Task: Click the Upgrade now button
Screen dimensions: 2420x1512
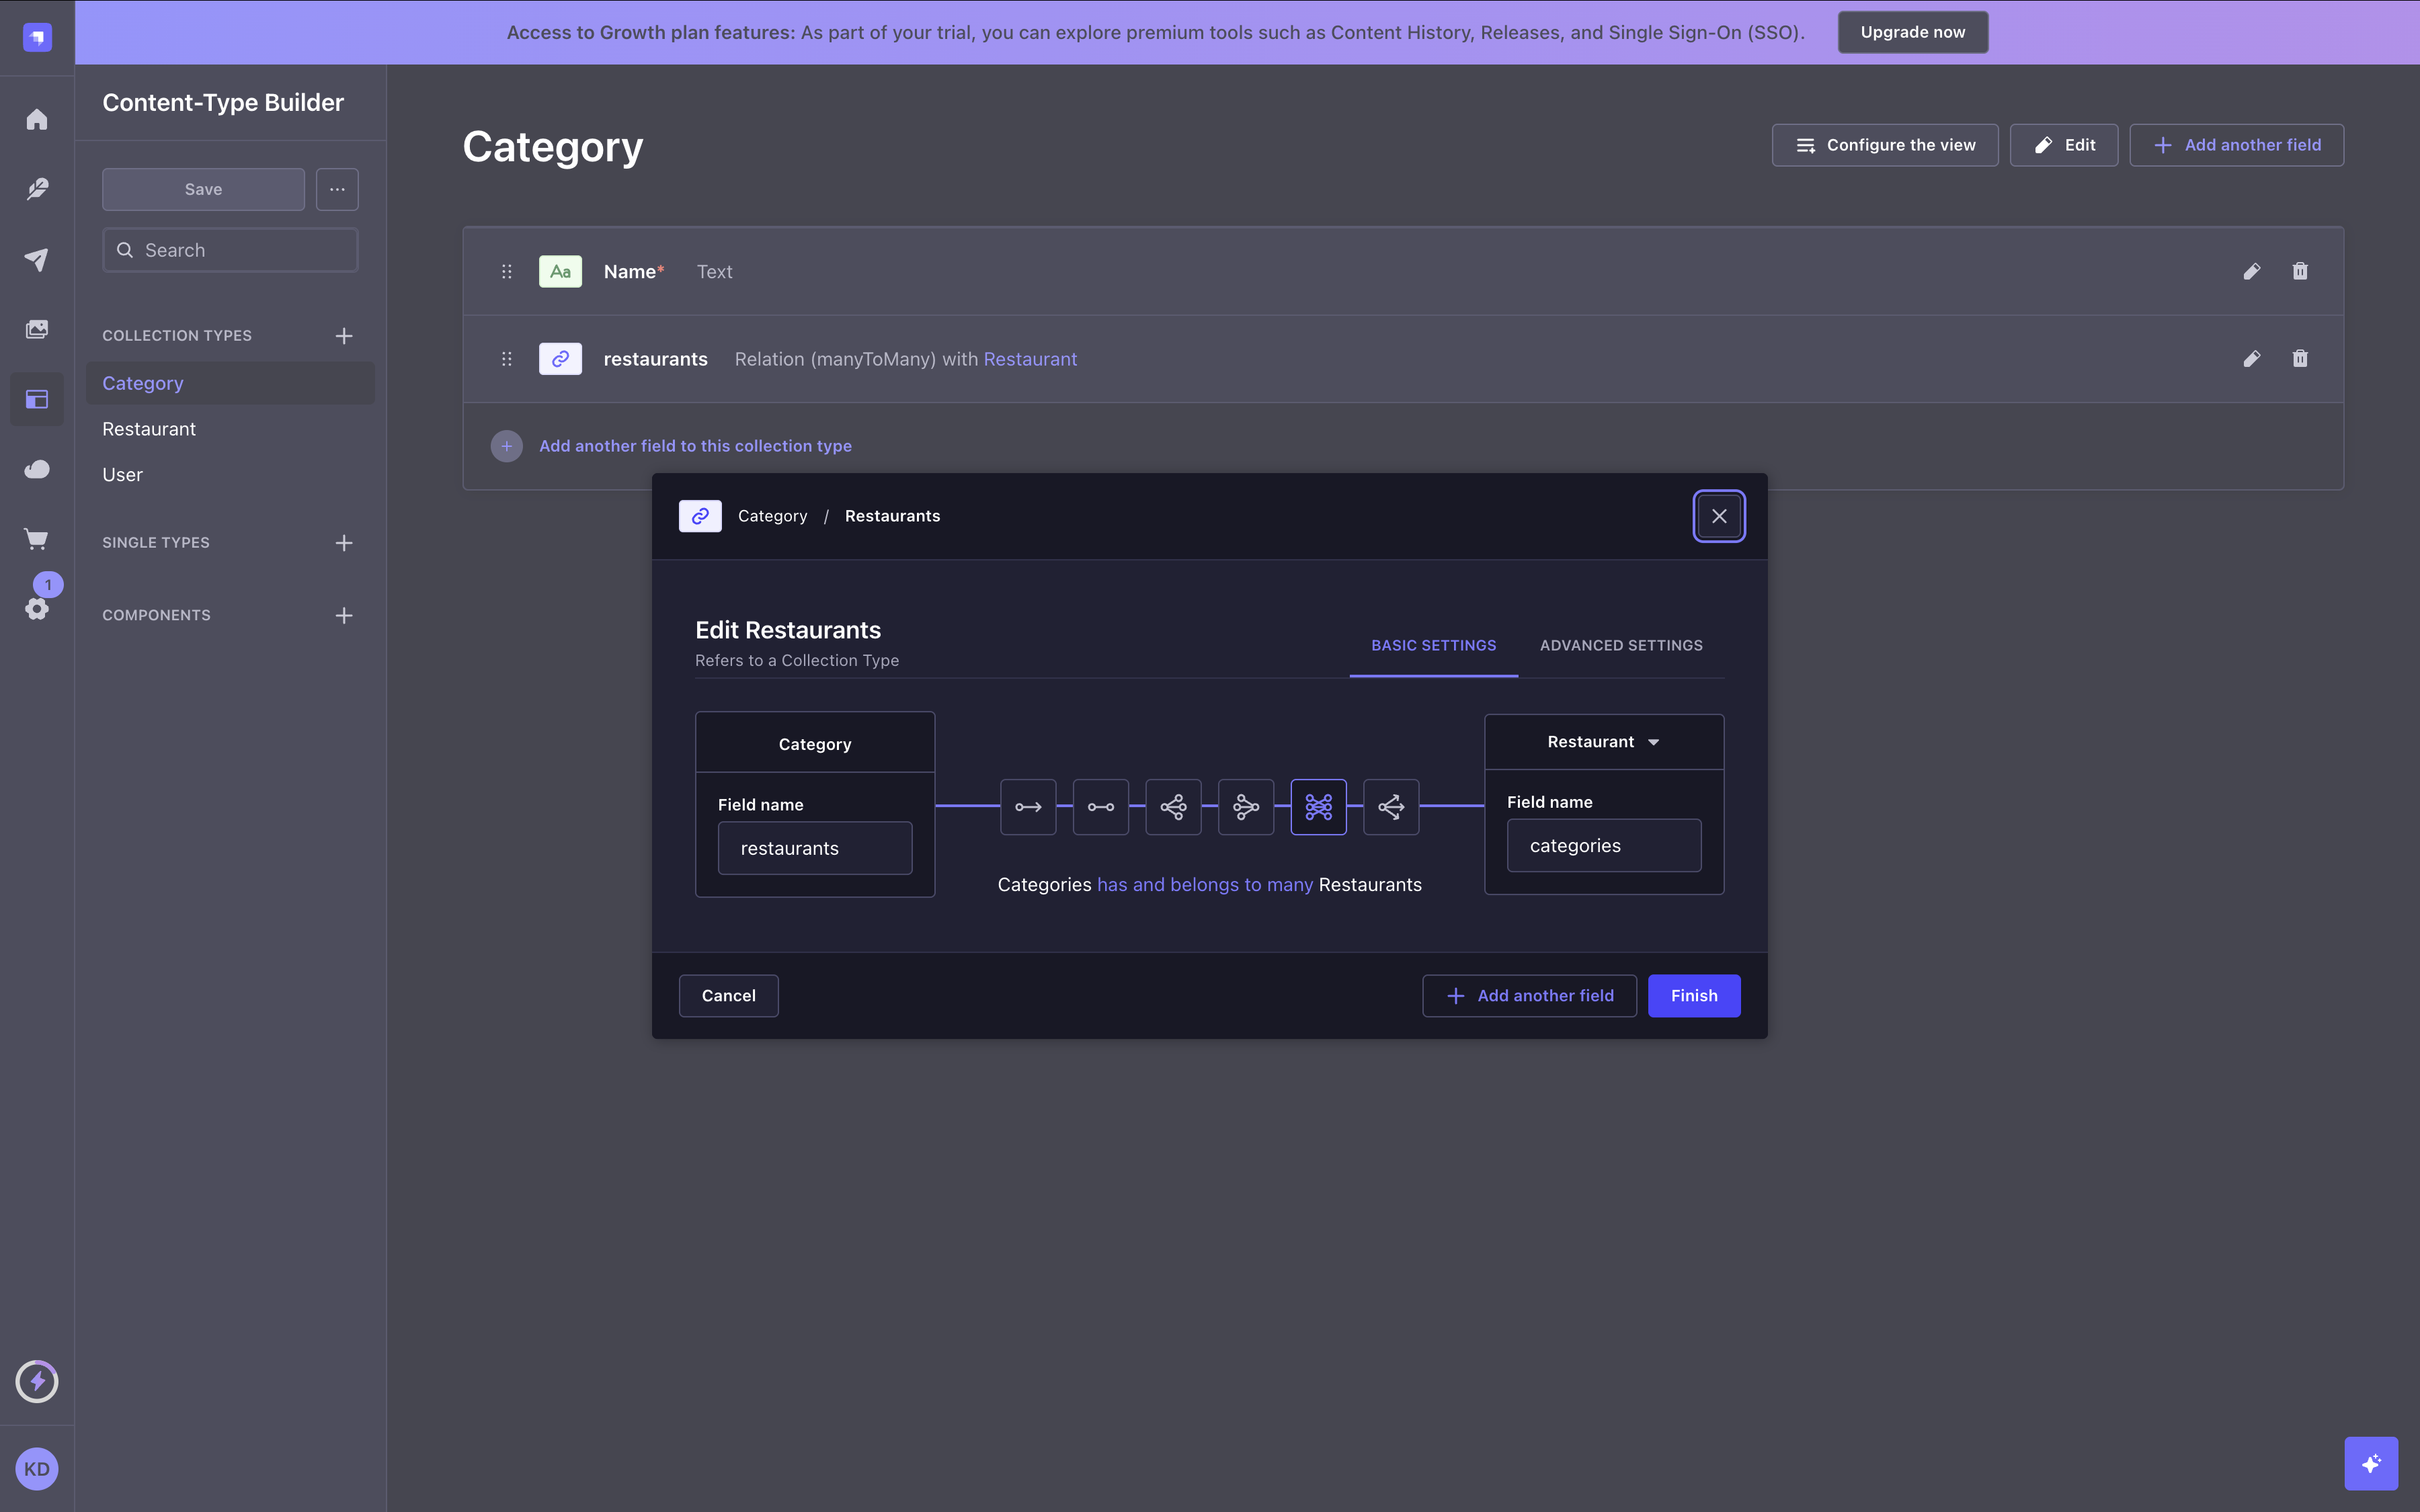Action: pos(1912,31)
